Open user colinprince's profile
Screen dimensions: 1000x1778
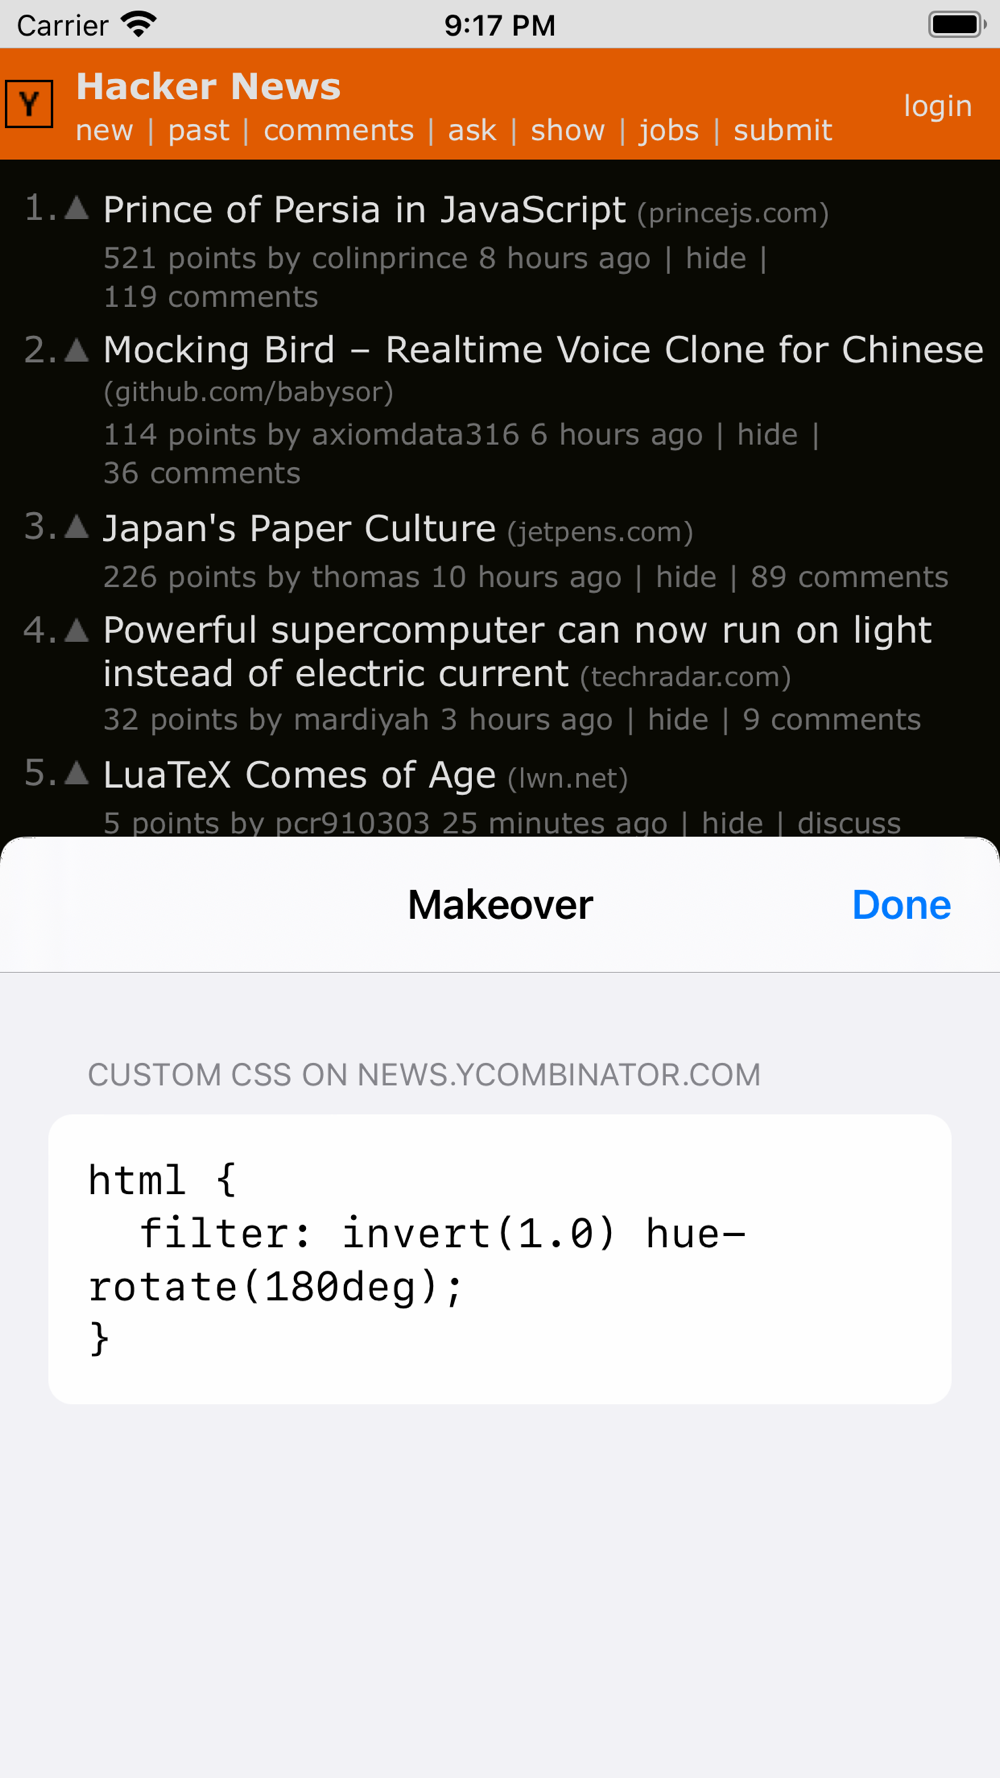click(389, 258)
